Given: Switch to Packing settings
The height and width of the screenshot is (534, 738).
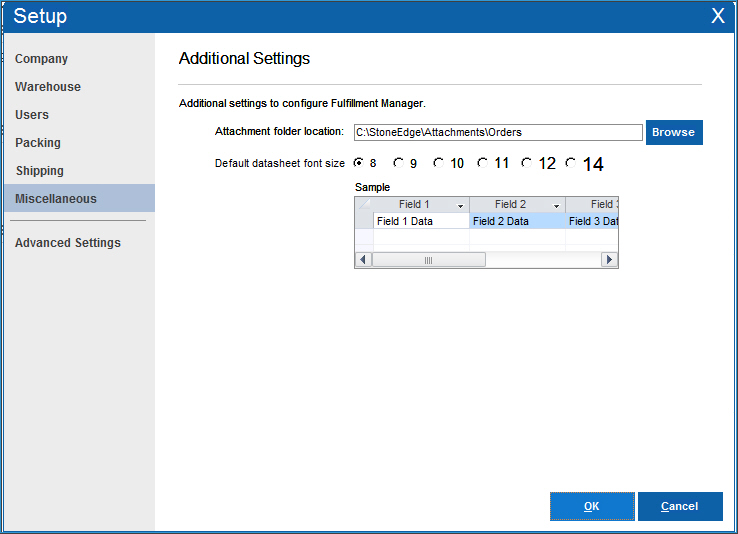Looking at the screenshot, I should (38, 143).
